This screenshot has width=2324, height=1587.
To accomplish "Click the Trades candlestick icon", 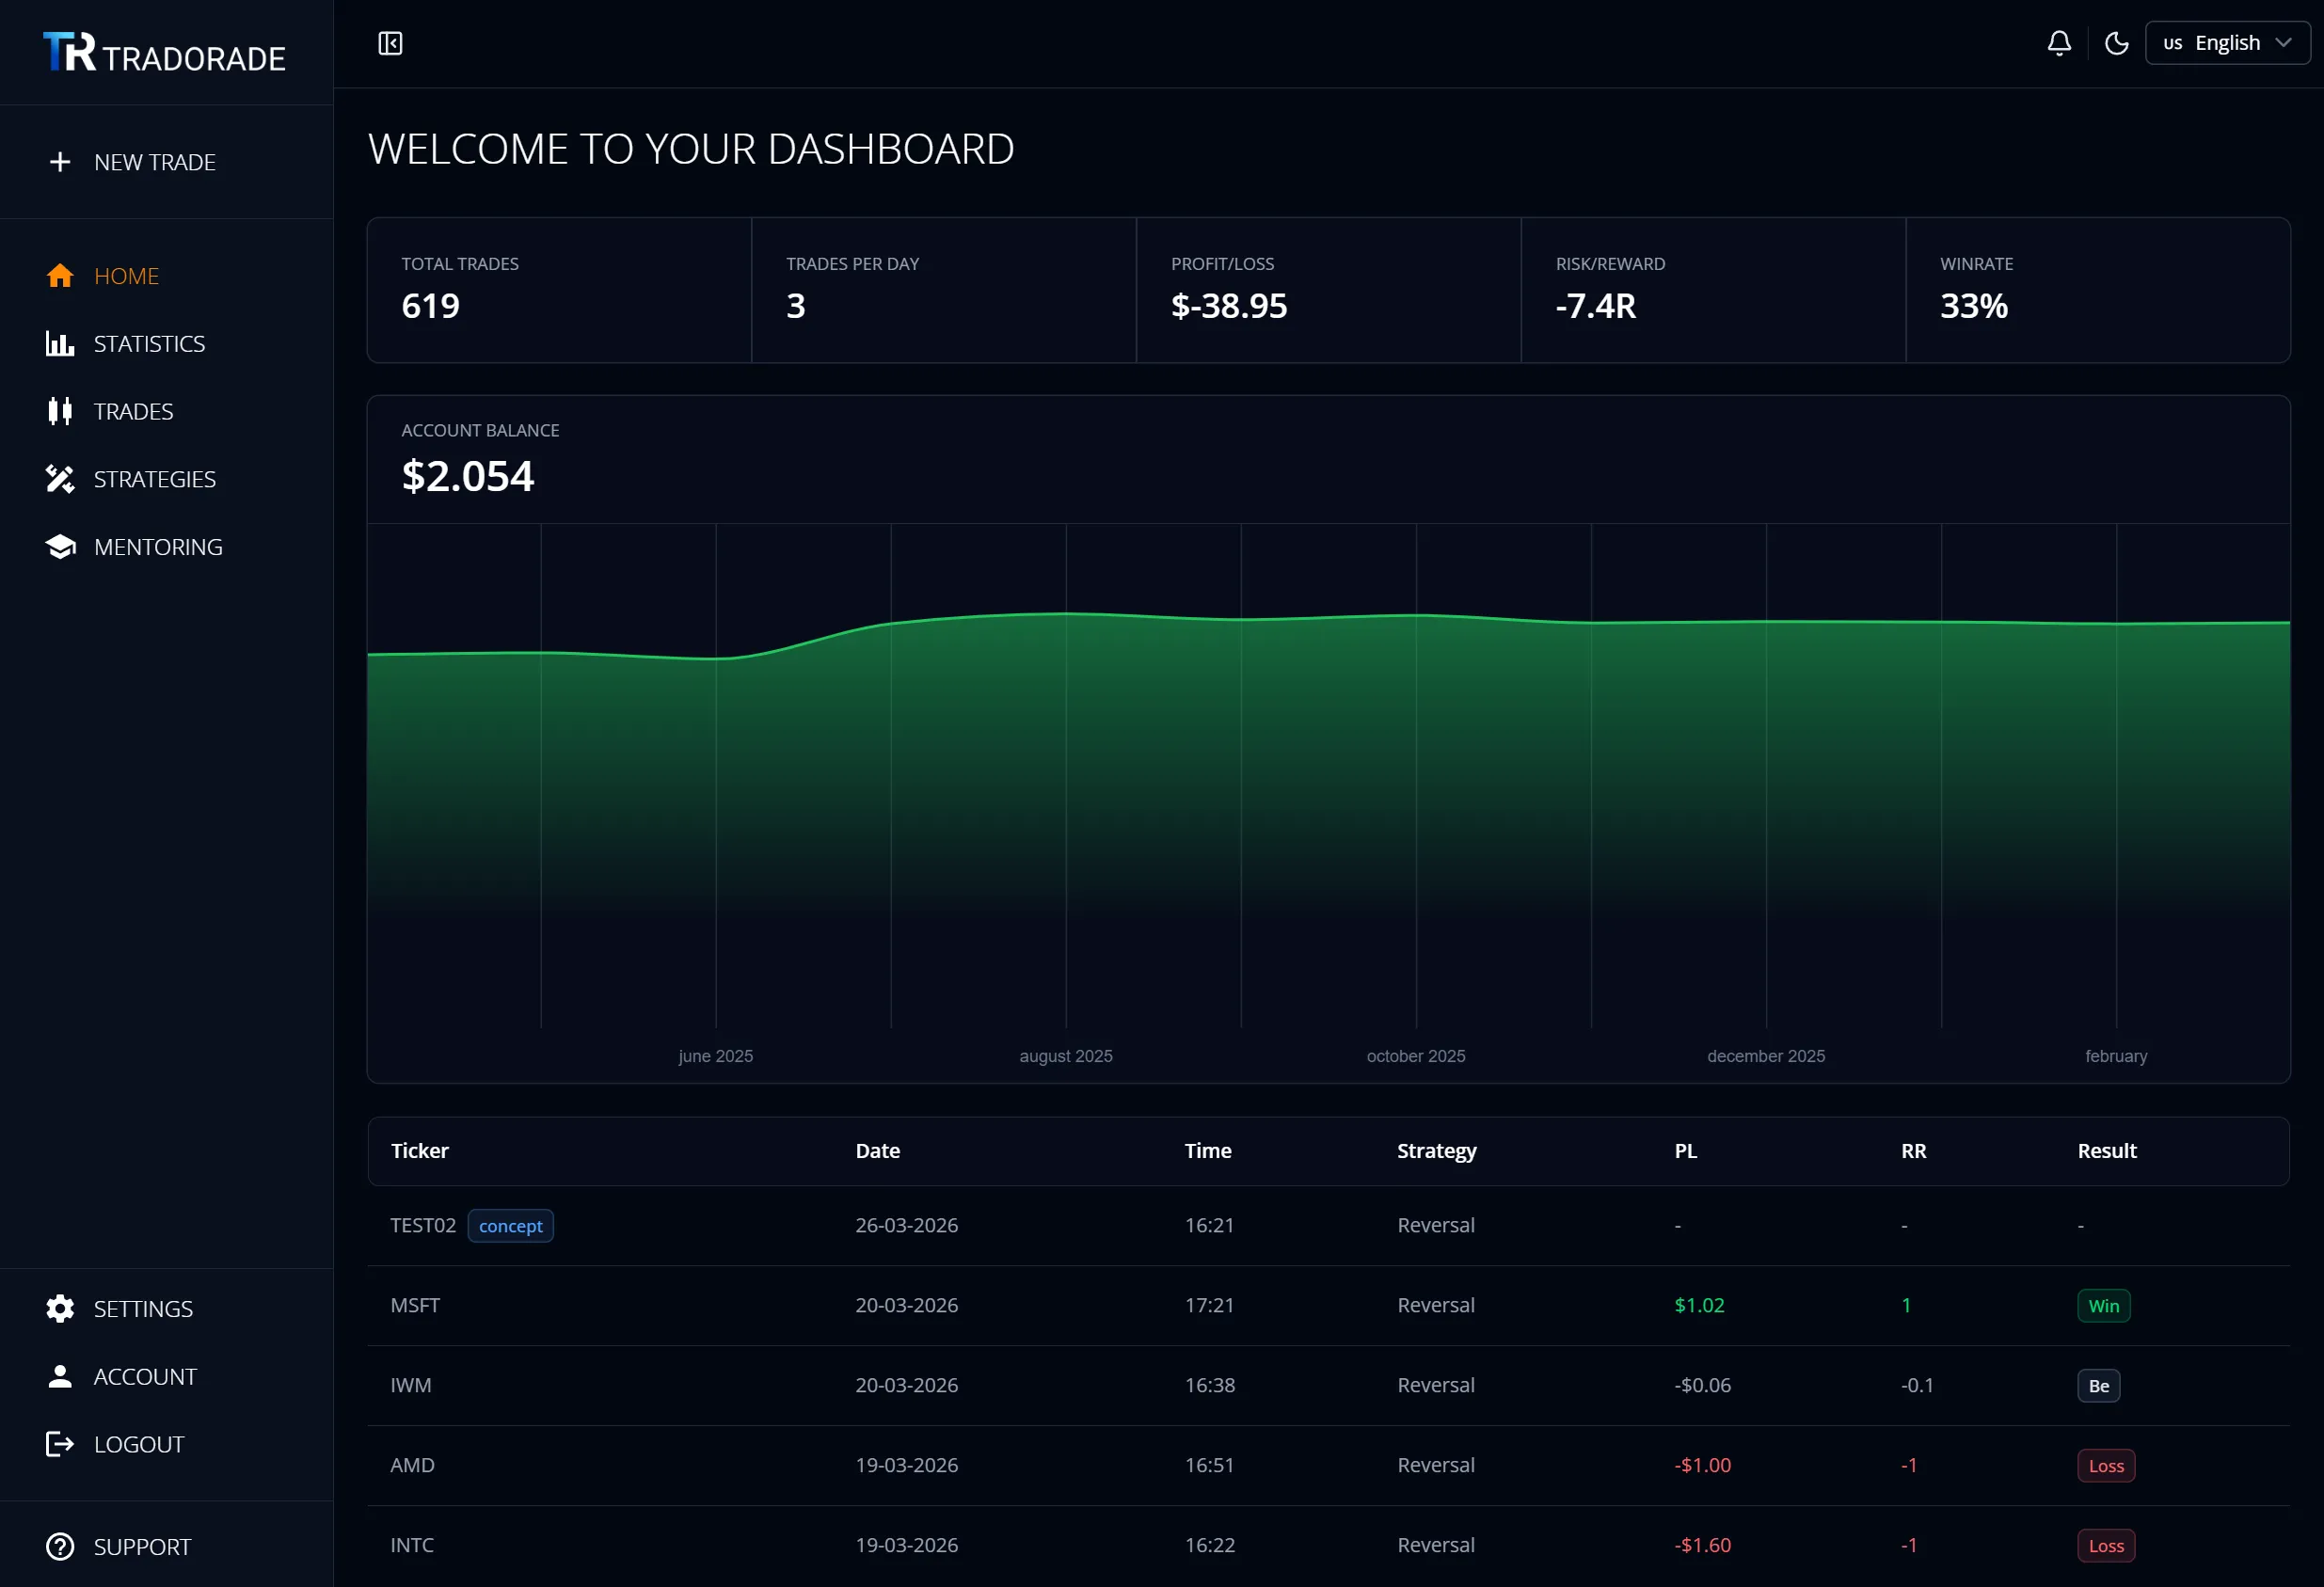I will [59, 411].
